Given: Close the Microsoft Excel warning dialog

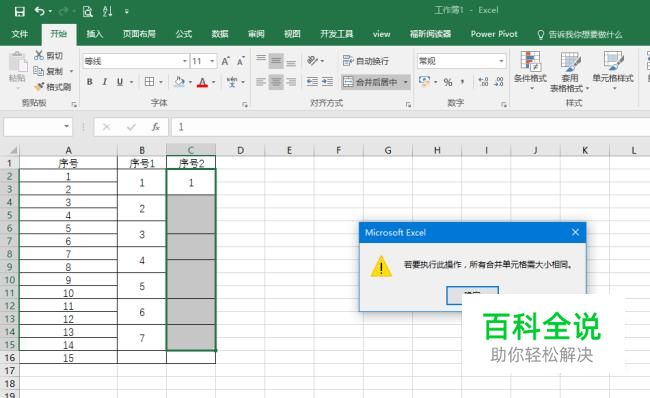Looking at the screenshot, I should click(575, 233).
